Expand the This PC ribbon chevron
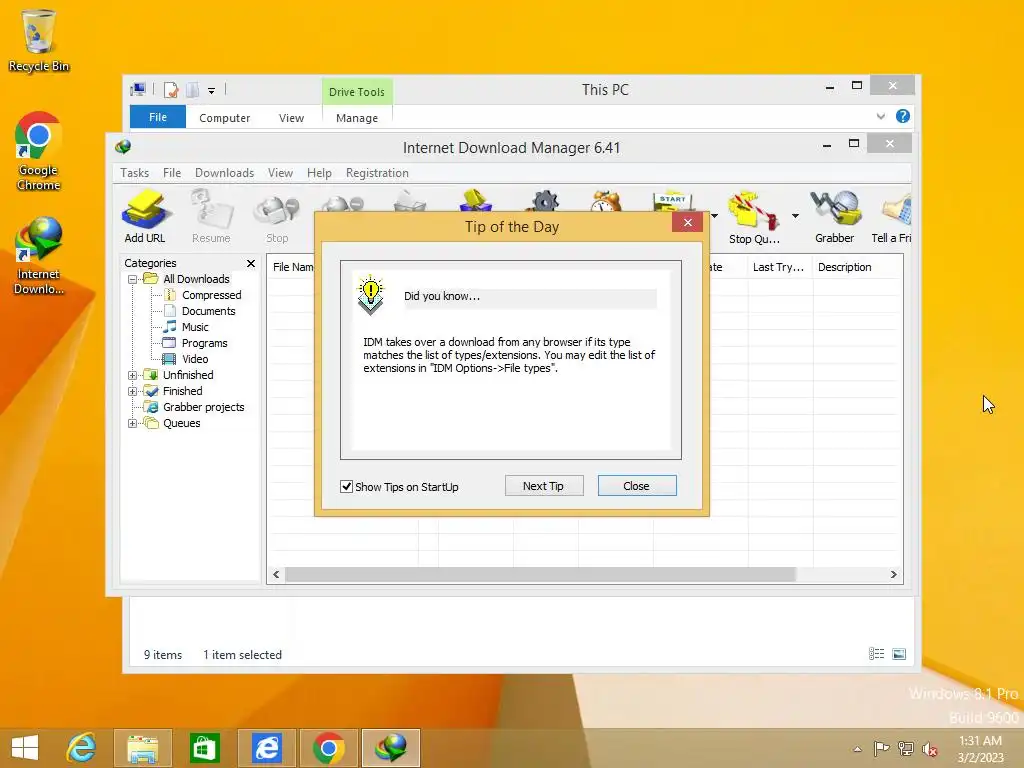 pos(881,116)
